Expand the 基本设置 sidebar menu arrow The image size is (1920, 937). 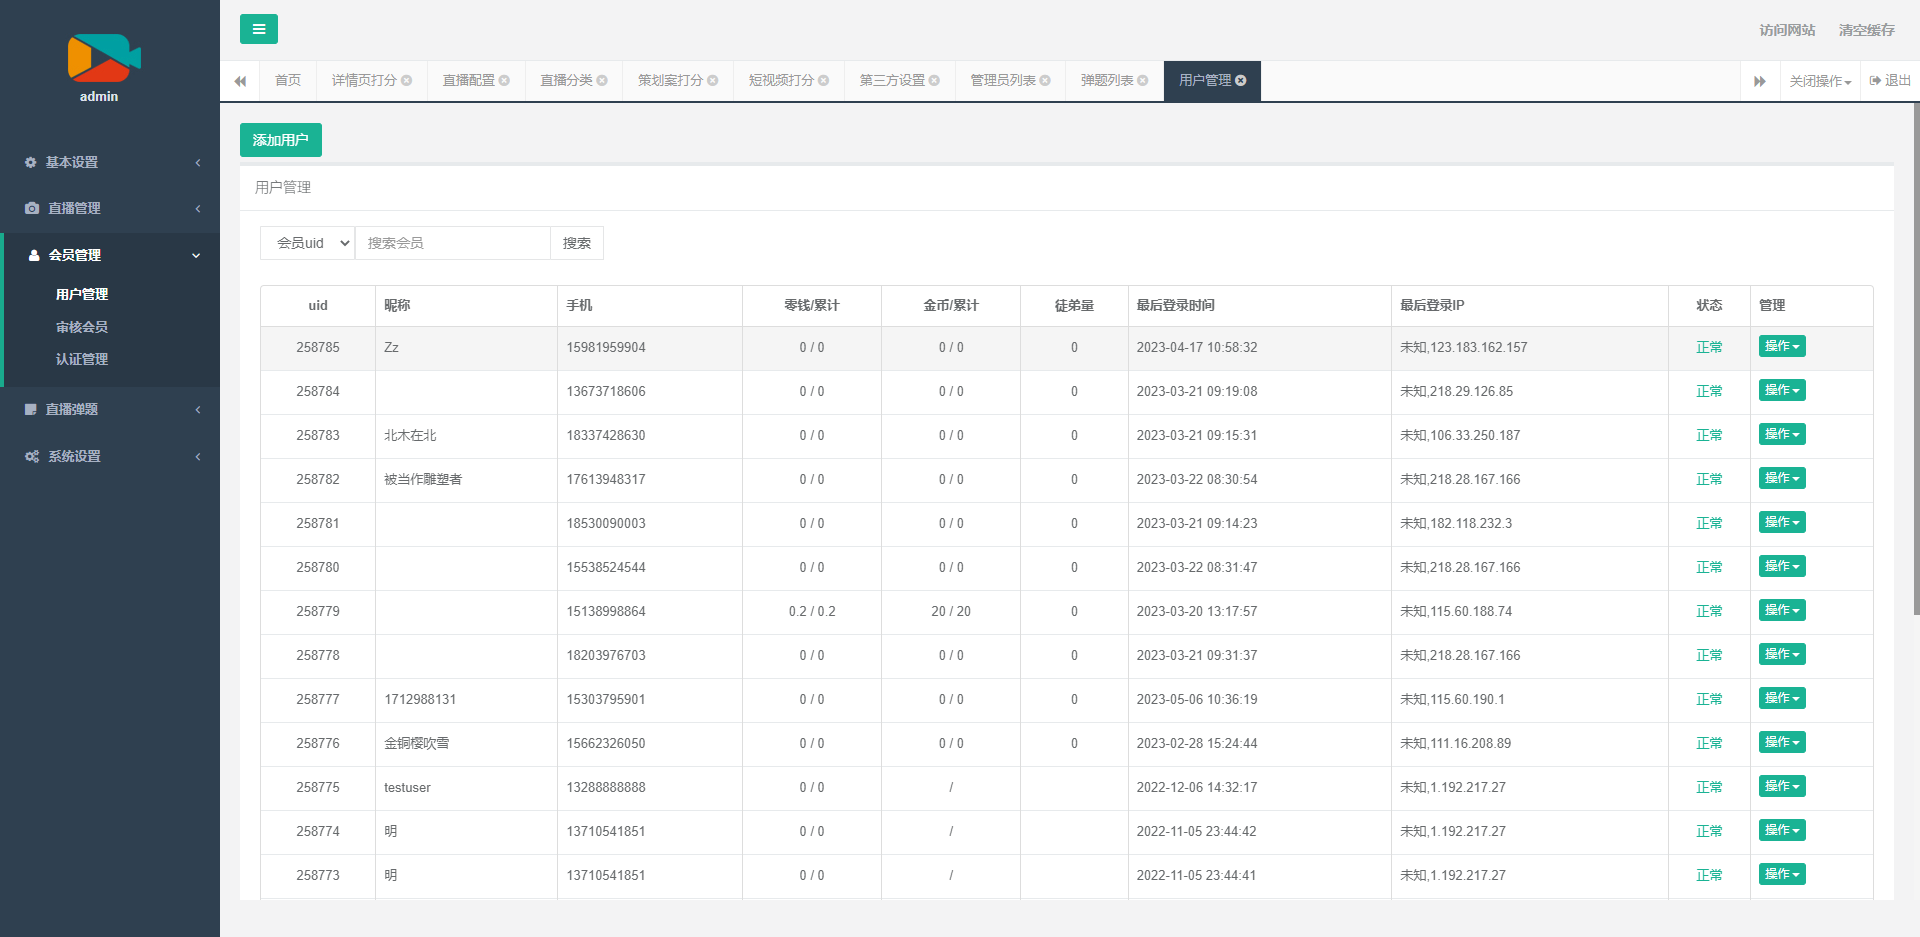198,162
